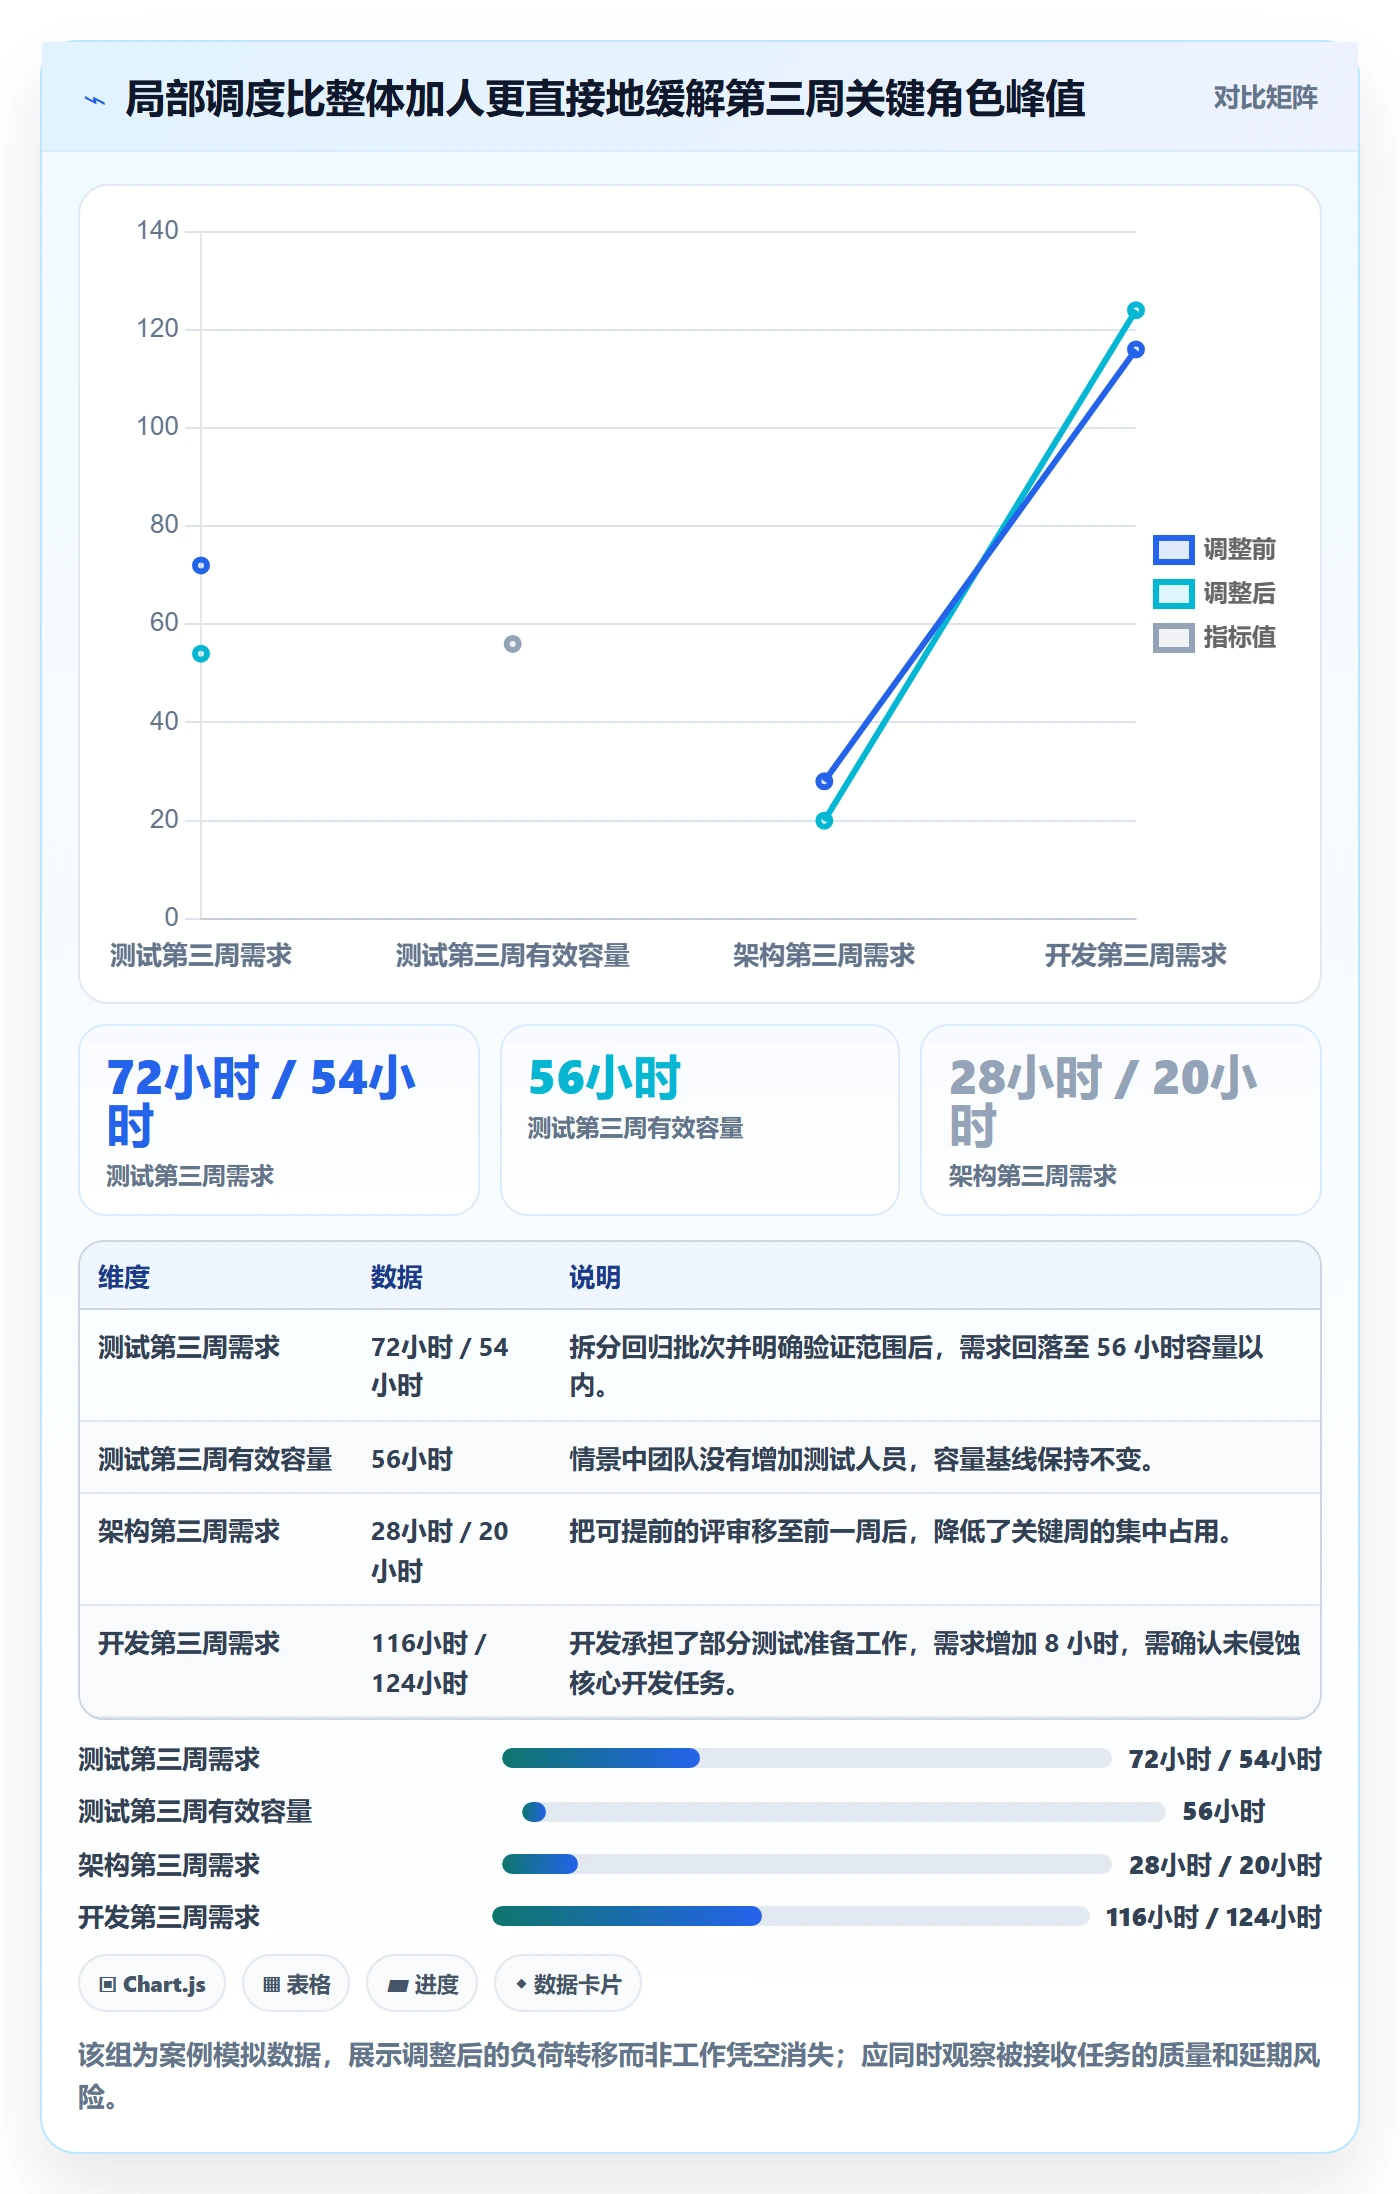Image resolution: width=1400 pixels, height=2194 pixels.
Task: Click the 架构第三周需求 x-axis label
Action: [824, 955]
